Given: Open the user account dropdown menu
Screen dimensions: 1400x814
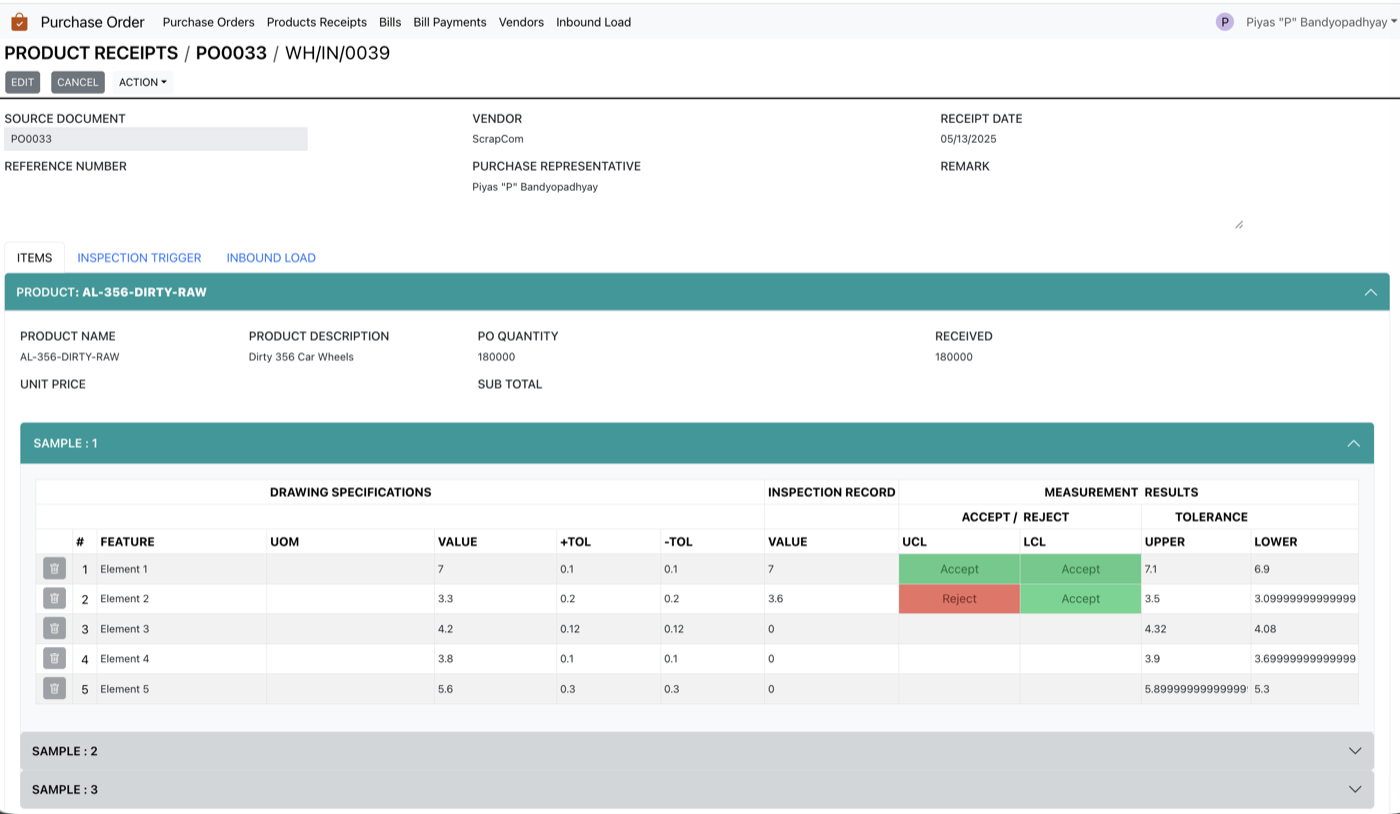Looking at the screenshot, I should [1321, 22].
